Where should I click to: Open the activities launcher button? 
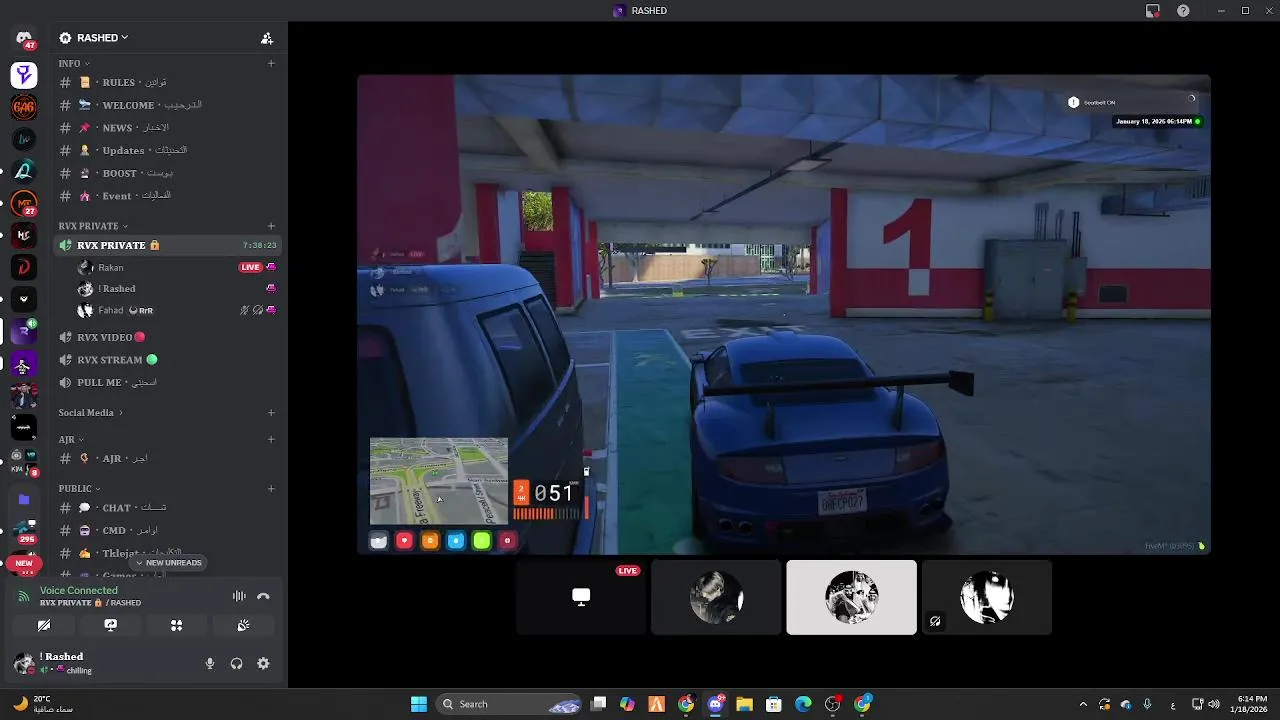point(176,625)
